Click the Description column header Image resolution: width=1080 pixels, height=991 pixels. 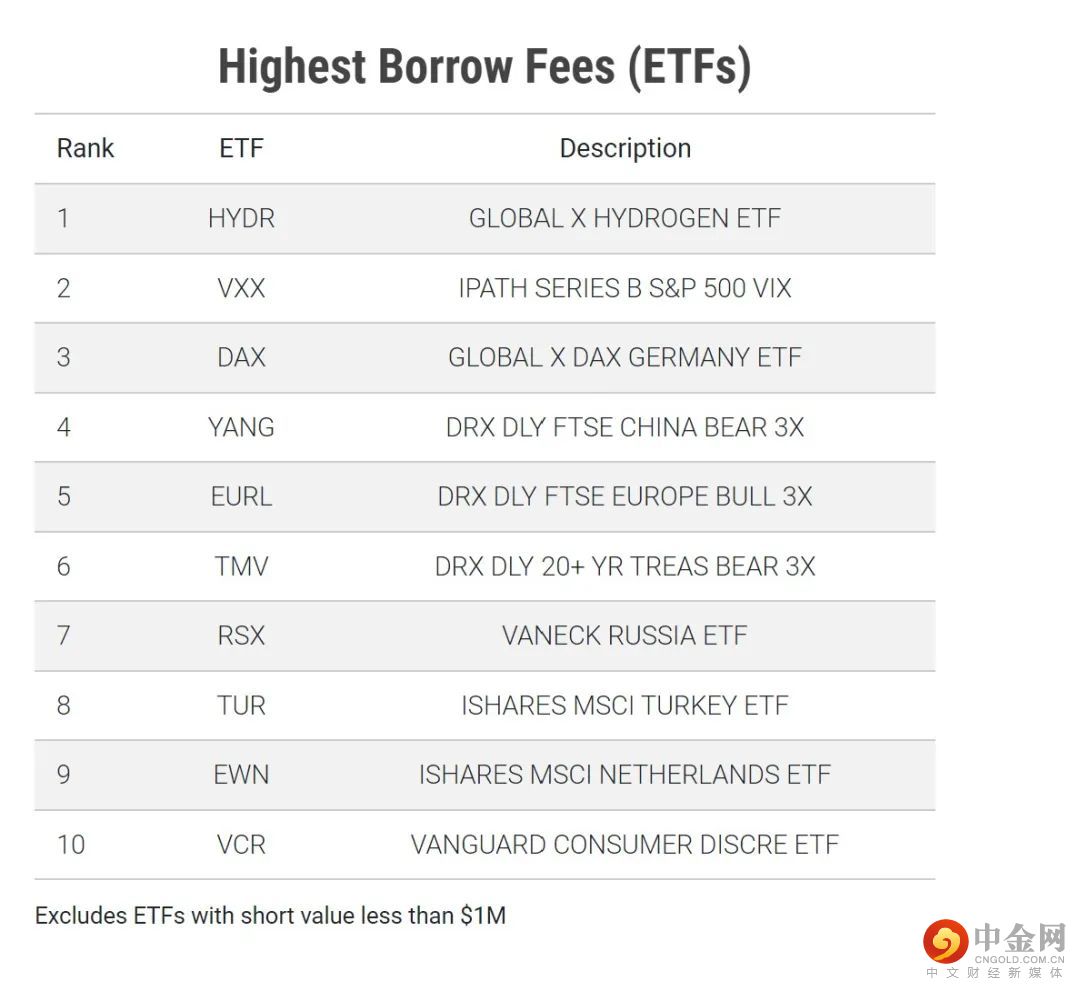click(625, 149)
